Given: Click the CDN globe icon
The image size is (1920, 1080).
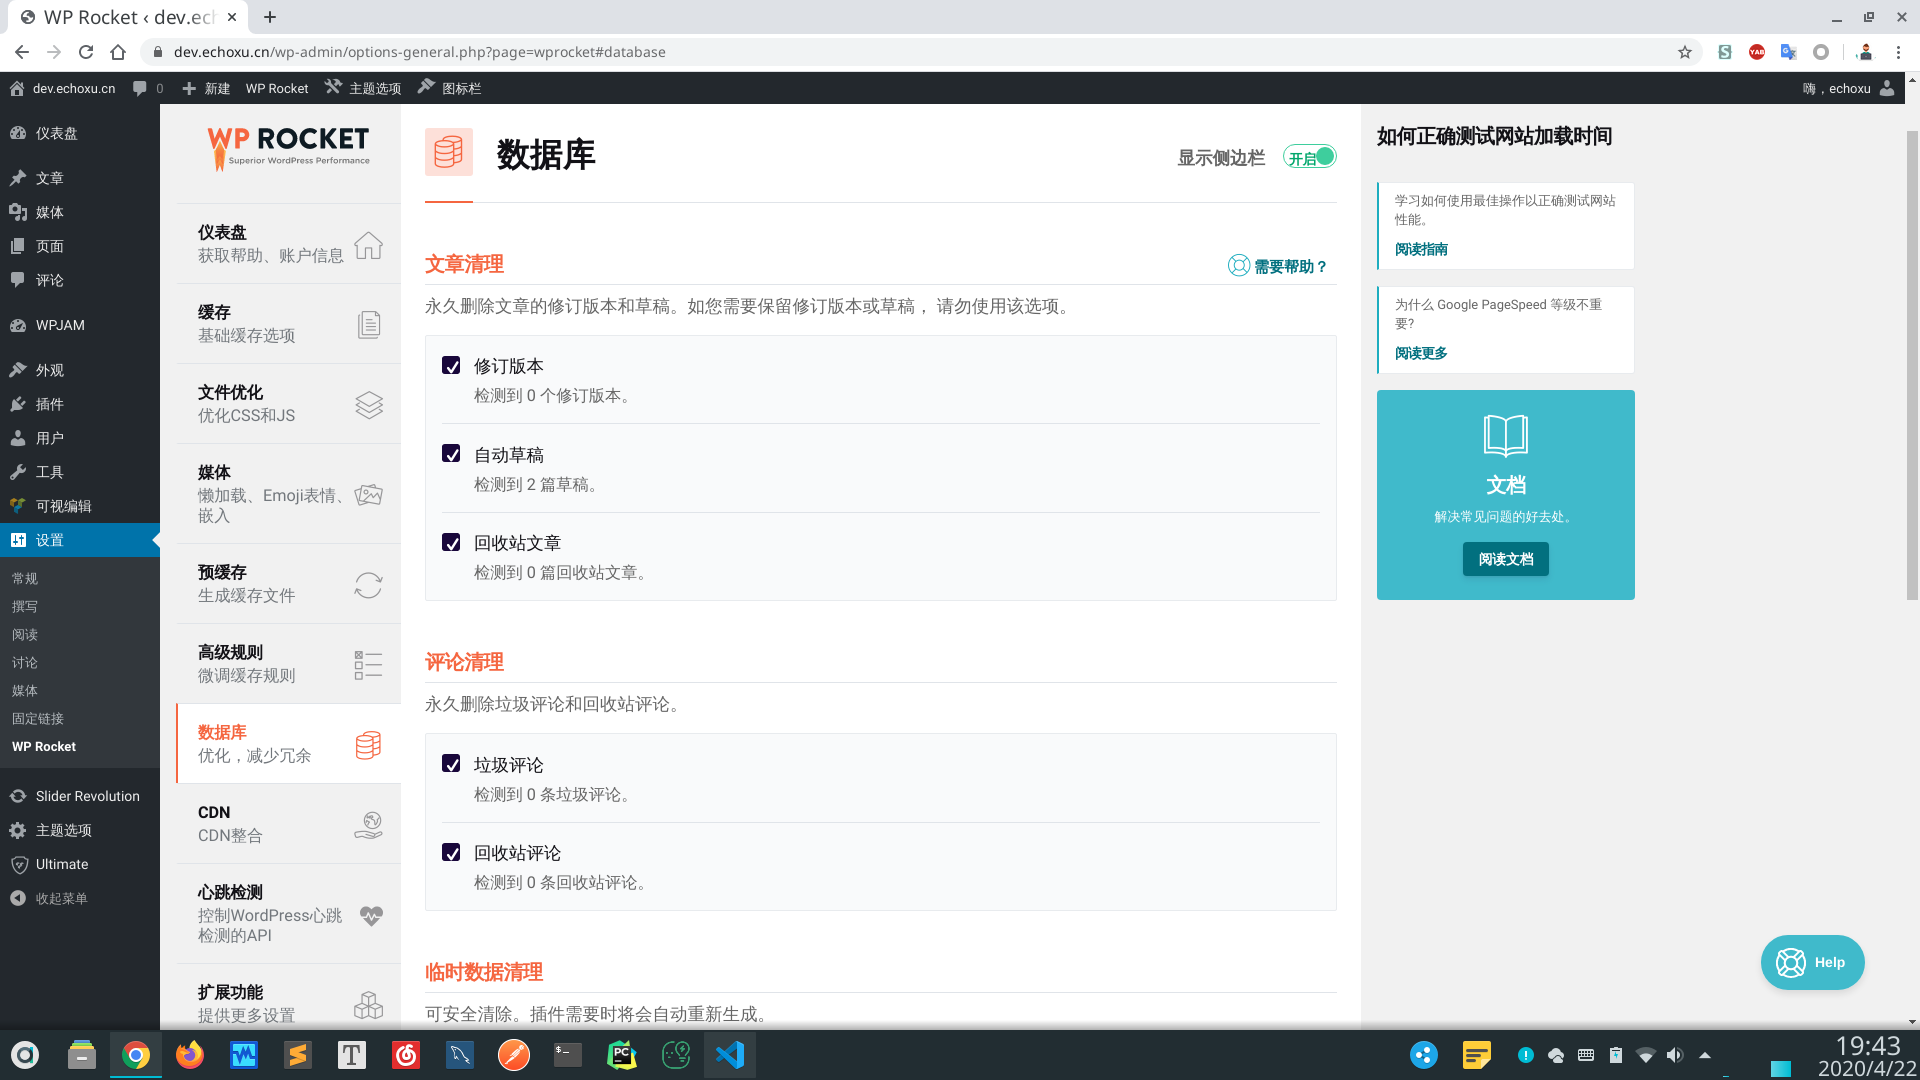Looking at the screenshot, I should 368,825.
